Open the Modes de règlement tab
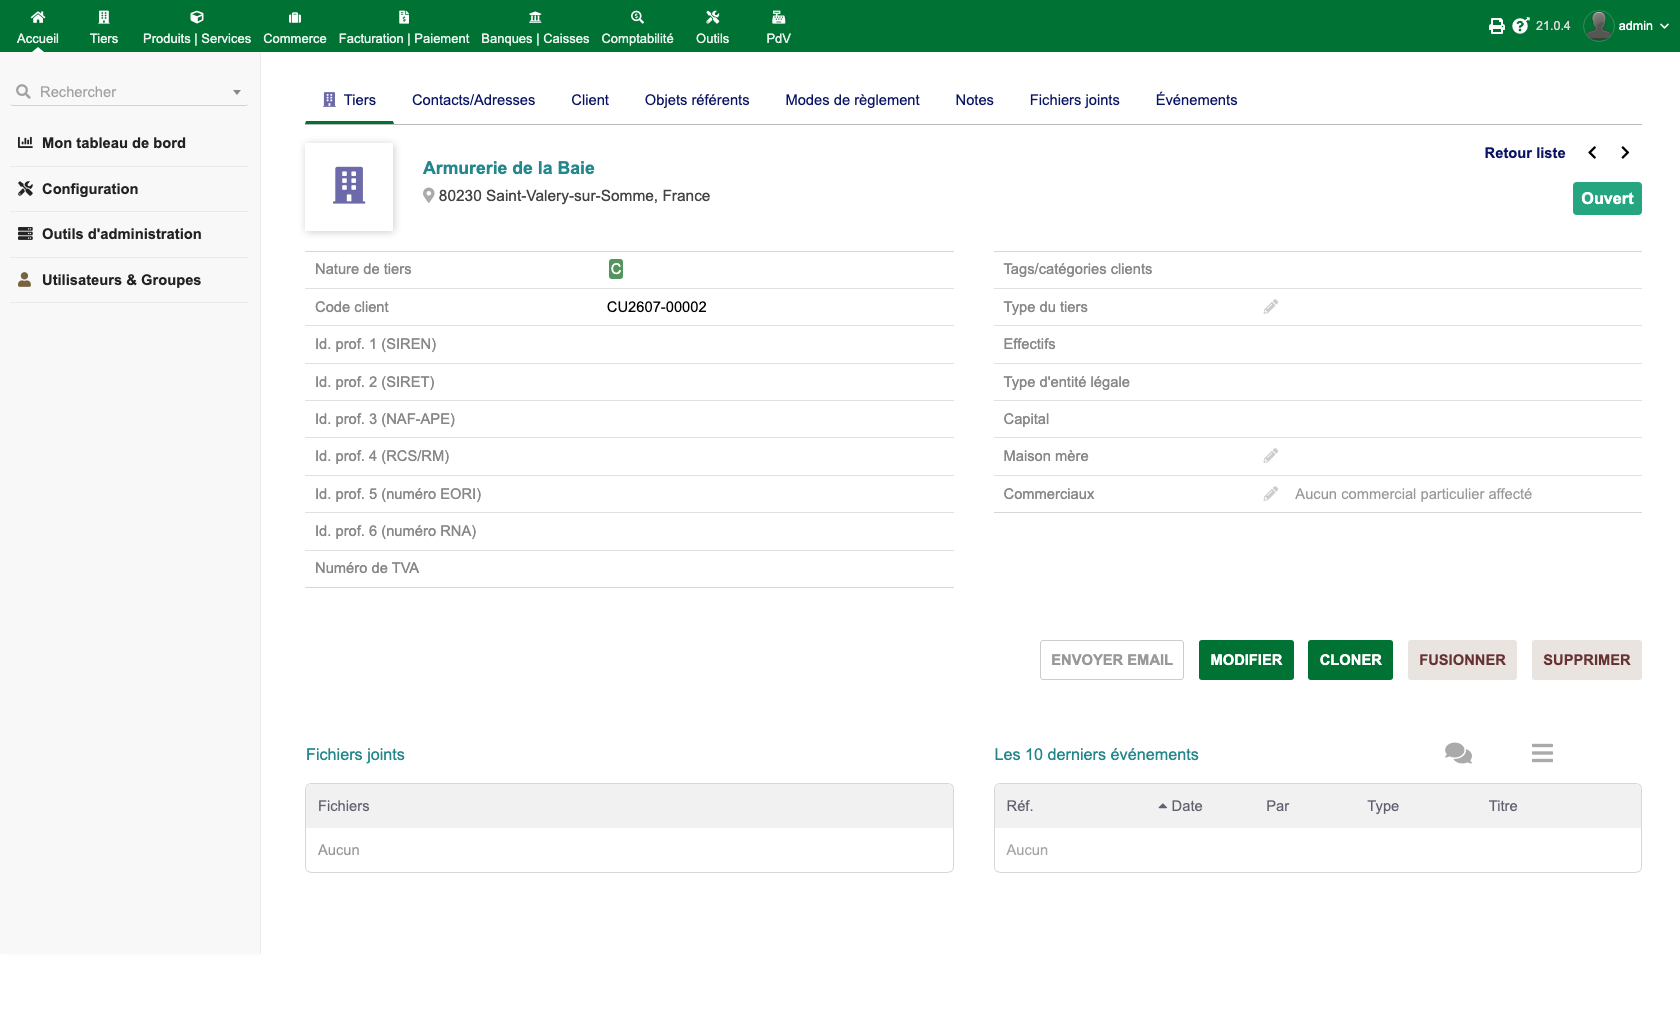 (x=852, y=100)
